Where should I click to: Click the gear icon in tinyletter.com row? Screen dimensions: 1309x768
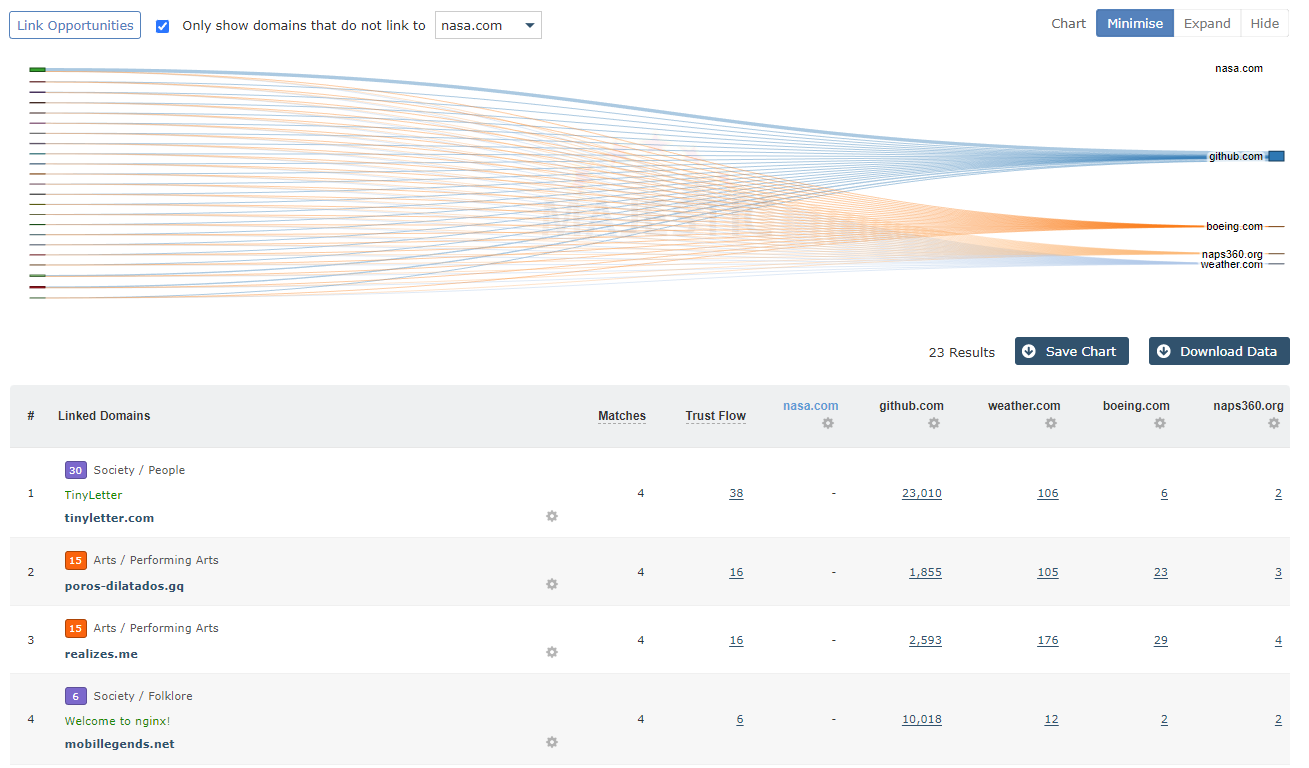[552, 516]
